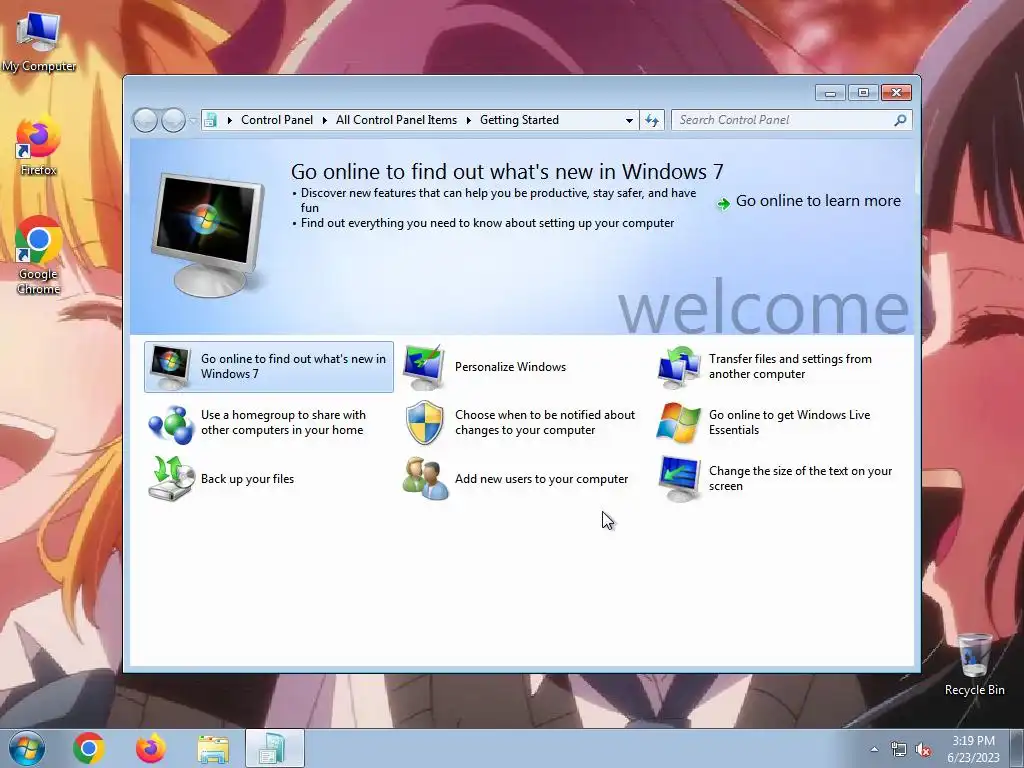
Task: Select Choose when to be notified label
Action: 545,423
